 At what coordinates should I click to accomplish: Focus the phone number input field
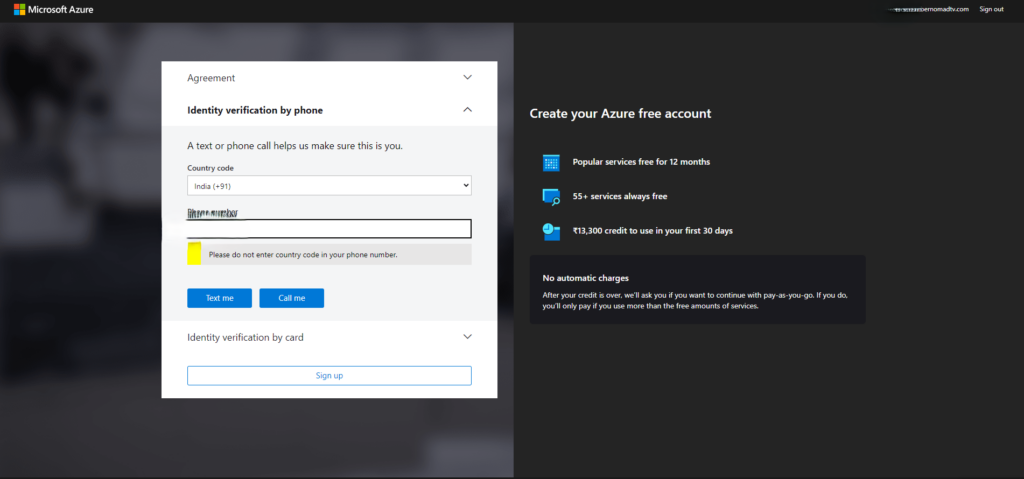329,229
